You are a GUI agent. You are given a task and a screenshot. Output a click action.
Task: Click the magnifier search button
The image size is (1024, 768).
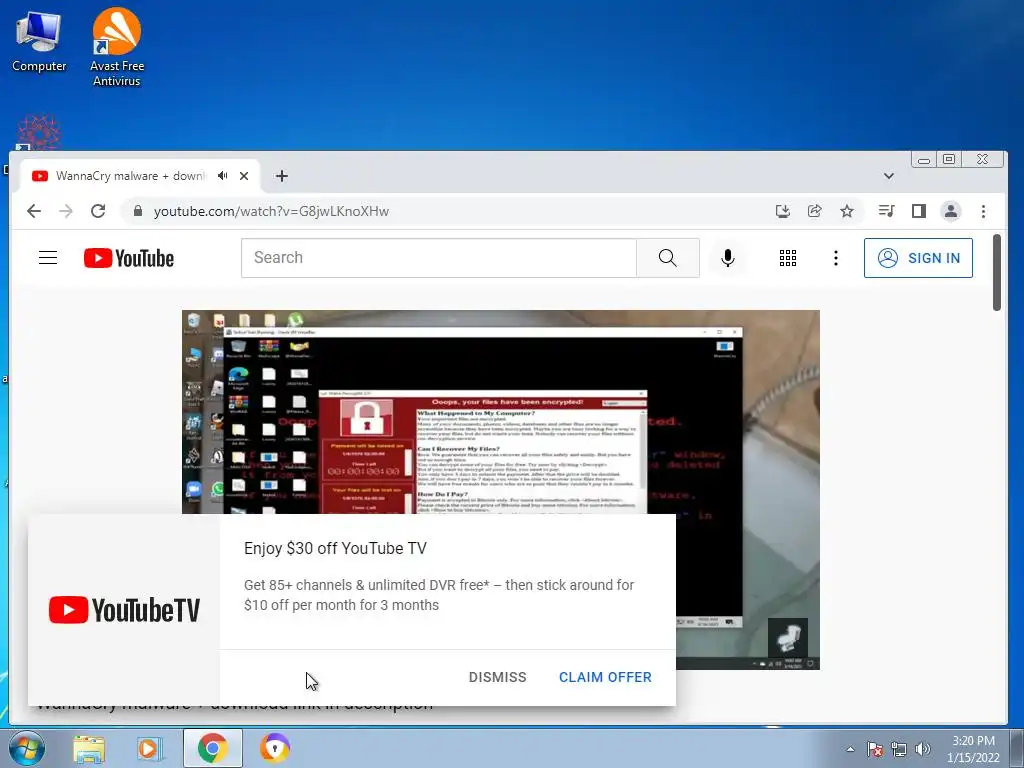pos(667,258)
